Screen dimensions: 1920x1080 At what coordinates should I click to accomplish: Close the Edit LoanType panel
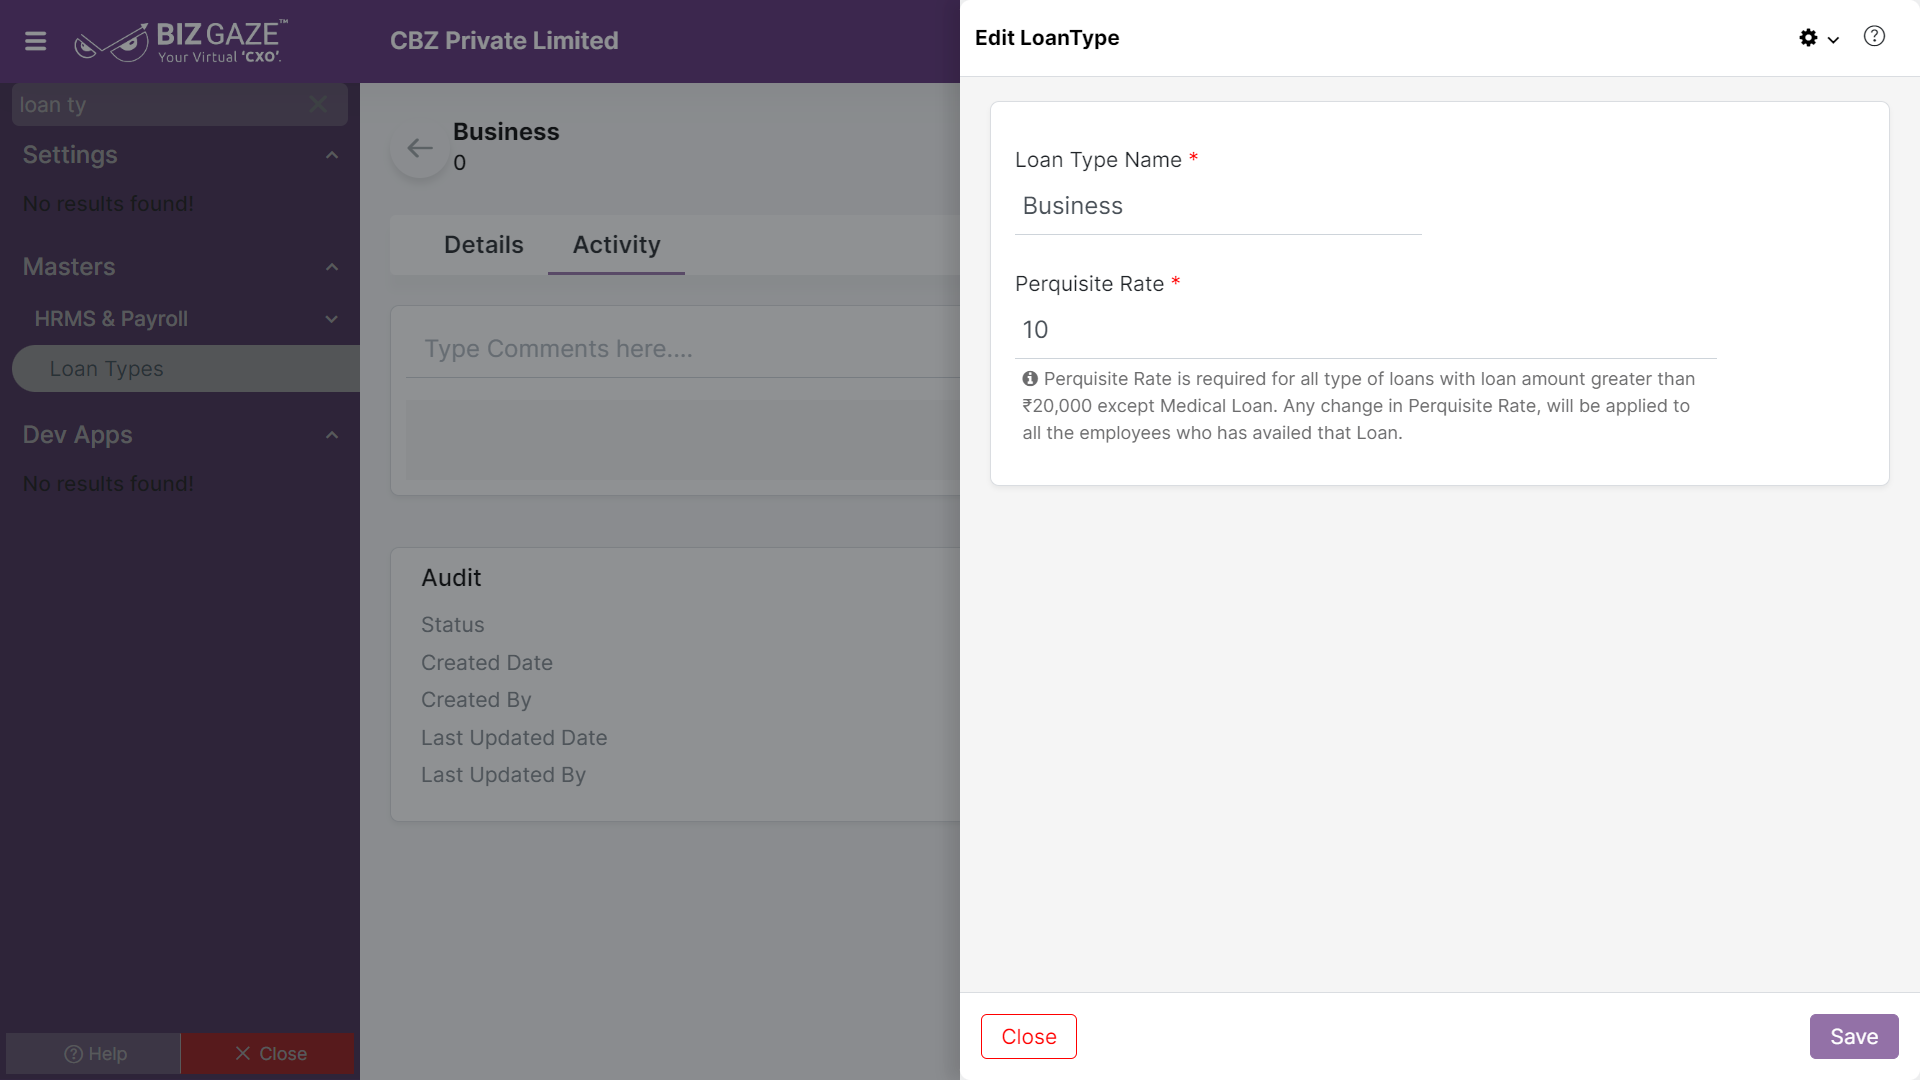(1029, 1037)
